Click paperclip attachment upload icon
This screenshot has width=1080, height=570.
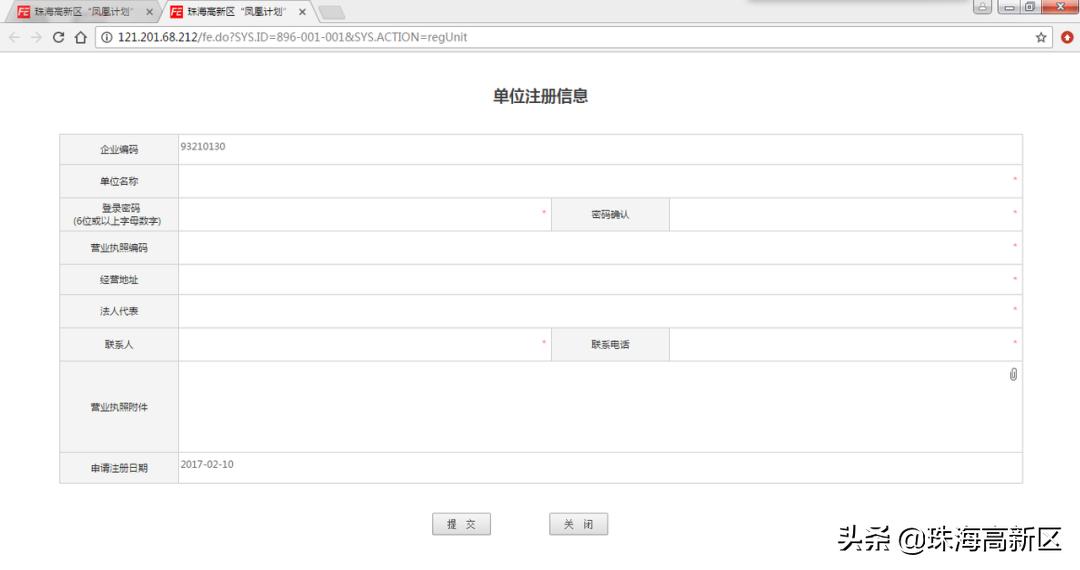point(1013,374)
